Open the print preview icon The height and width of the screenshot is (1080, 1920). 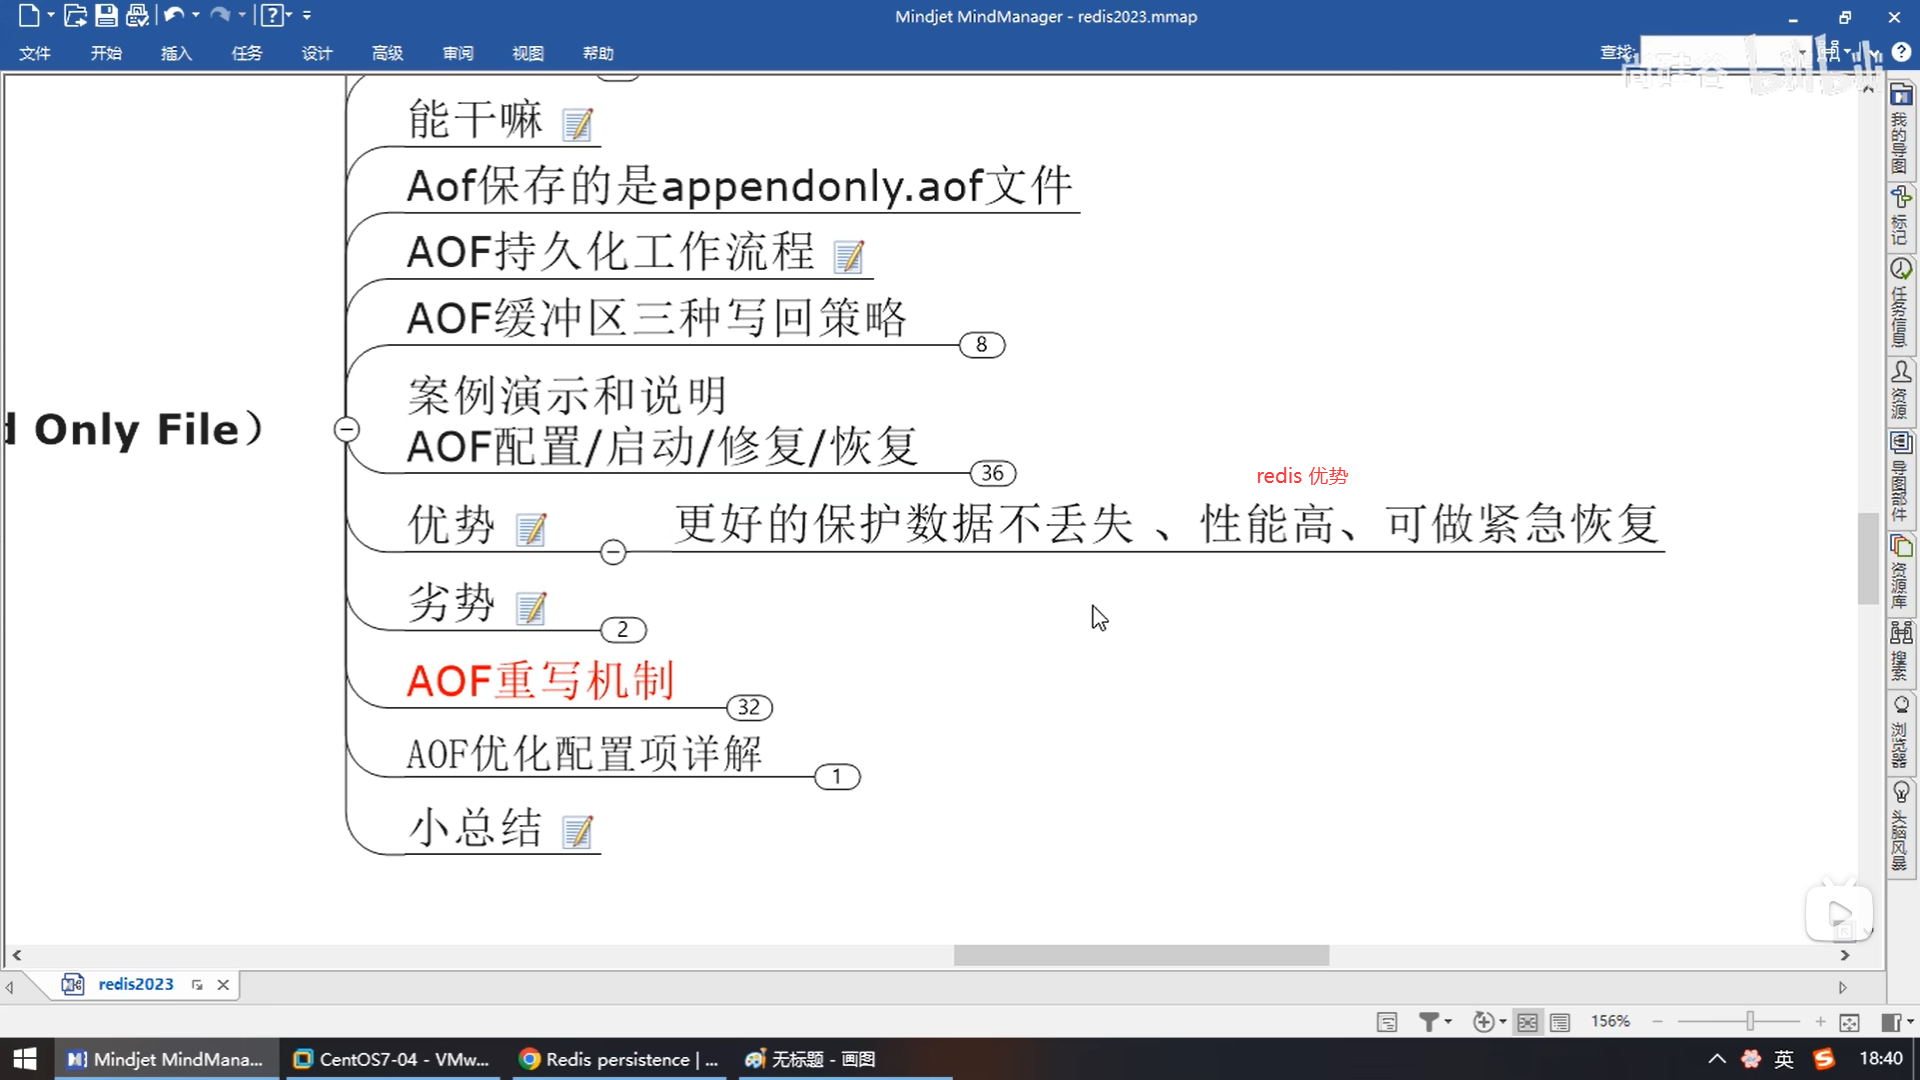137,15
